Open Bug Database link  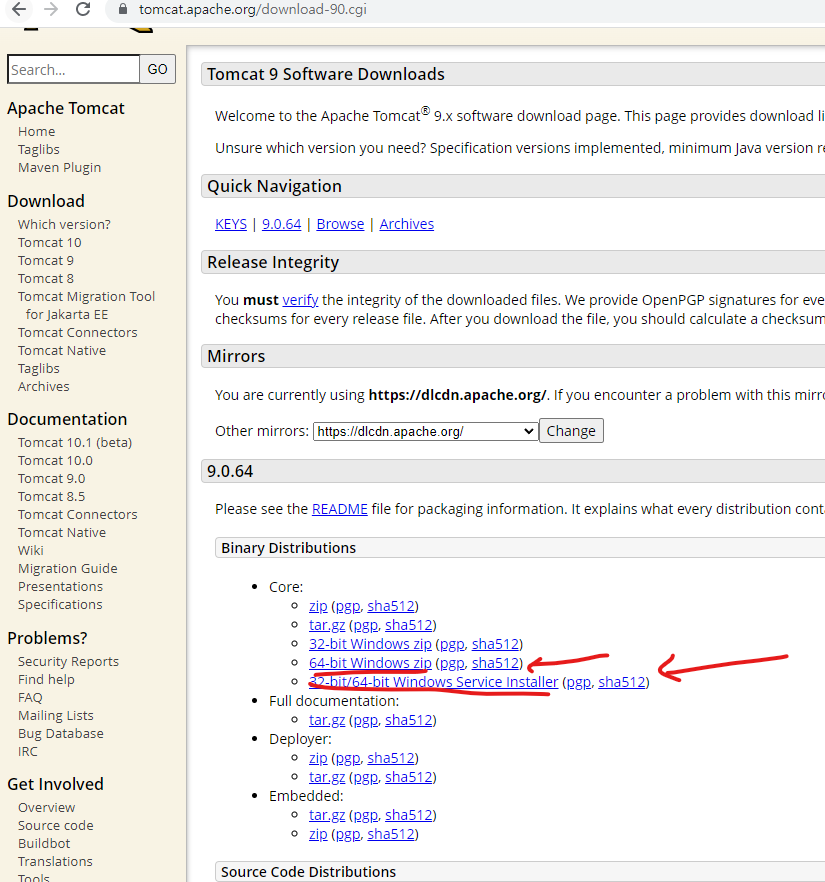[x=61, y=734]
